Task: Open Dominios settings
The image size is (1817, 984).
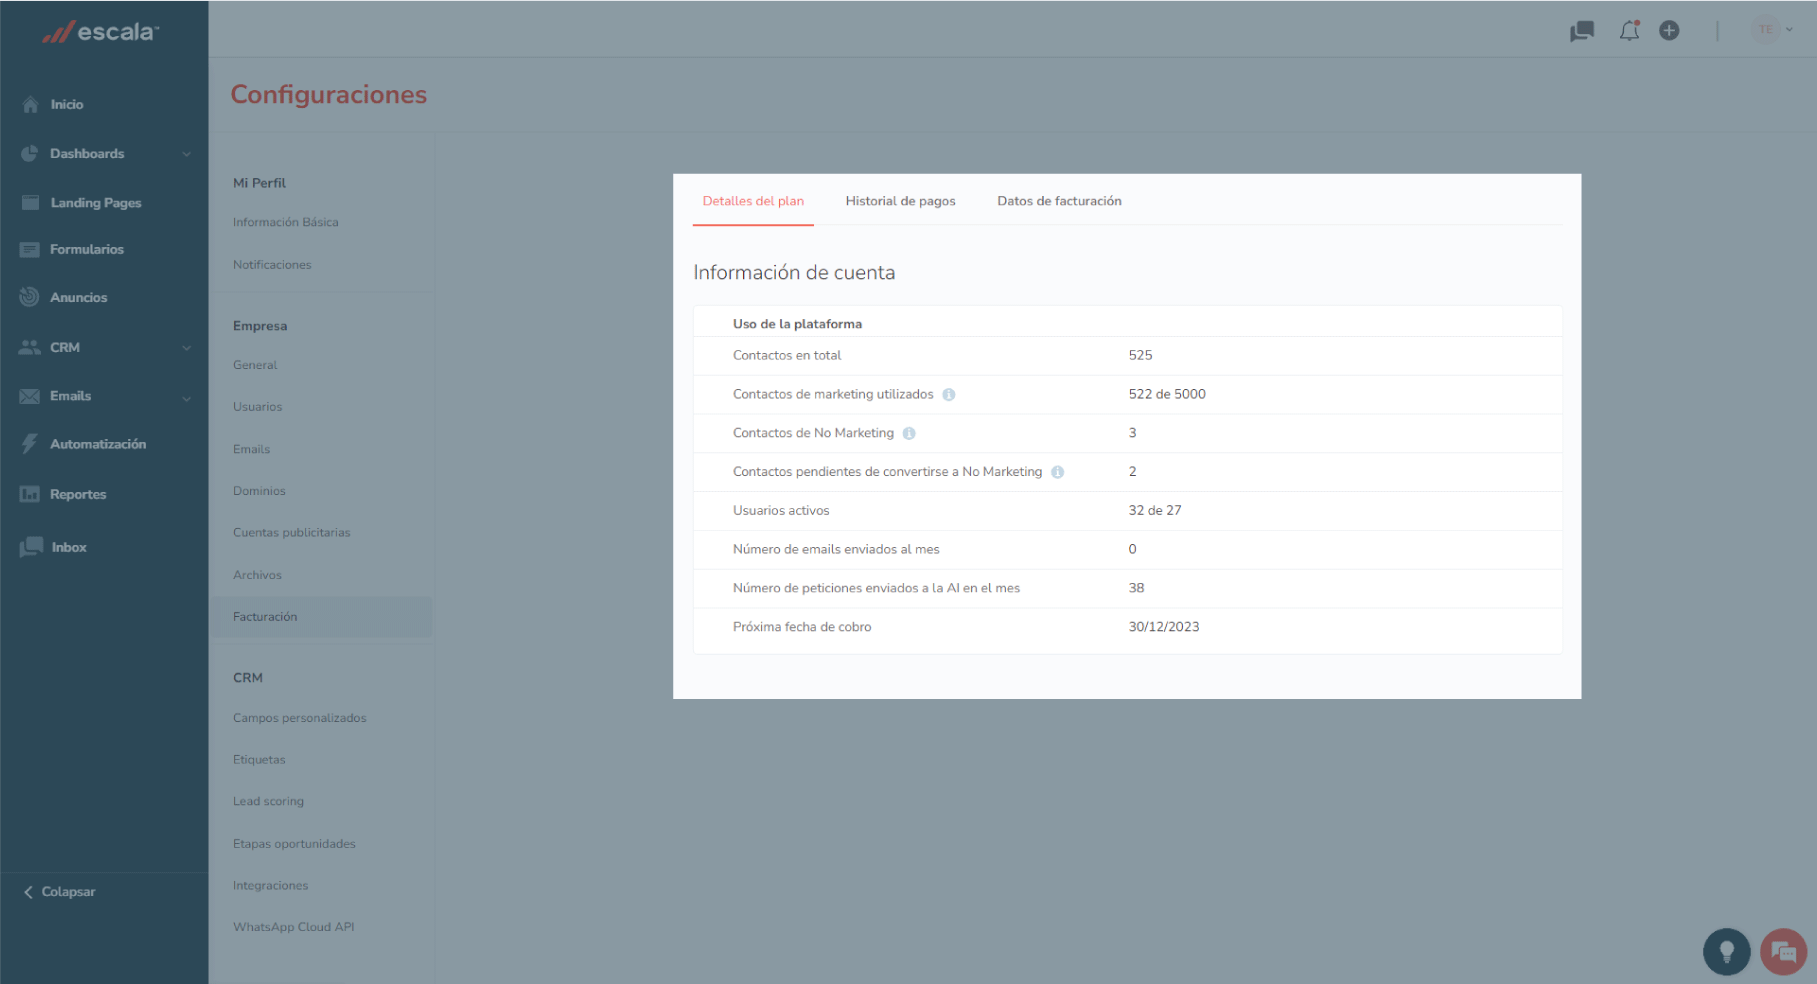Action: pos(259,491)
